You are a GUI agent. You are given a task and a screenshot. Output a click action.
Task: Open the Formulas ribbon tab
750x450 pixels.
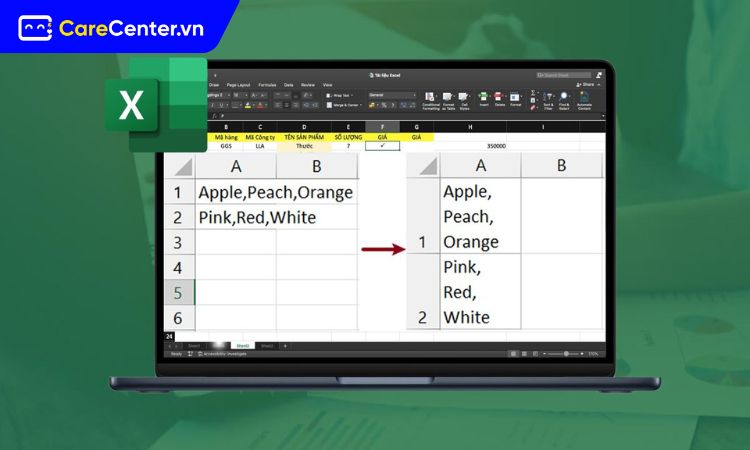[267, 85]
